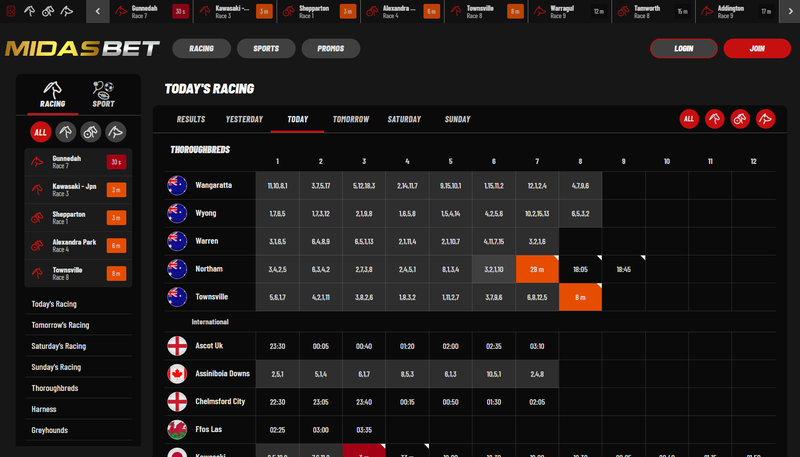Switch to the Sunday tab
The height and width of the screenshot is (457, 800).
tap(458, 119)
